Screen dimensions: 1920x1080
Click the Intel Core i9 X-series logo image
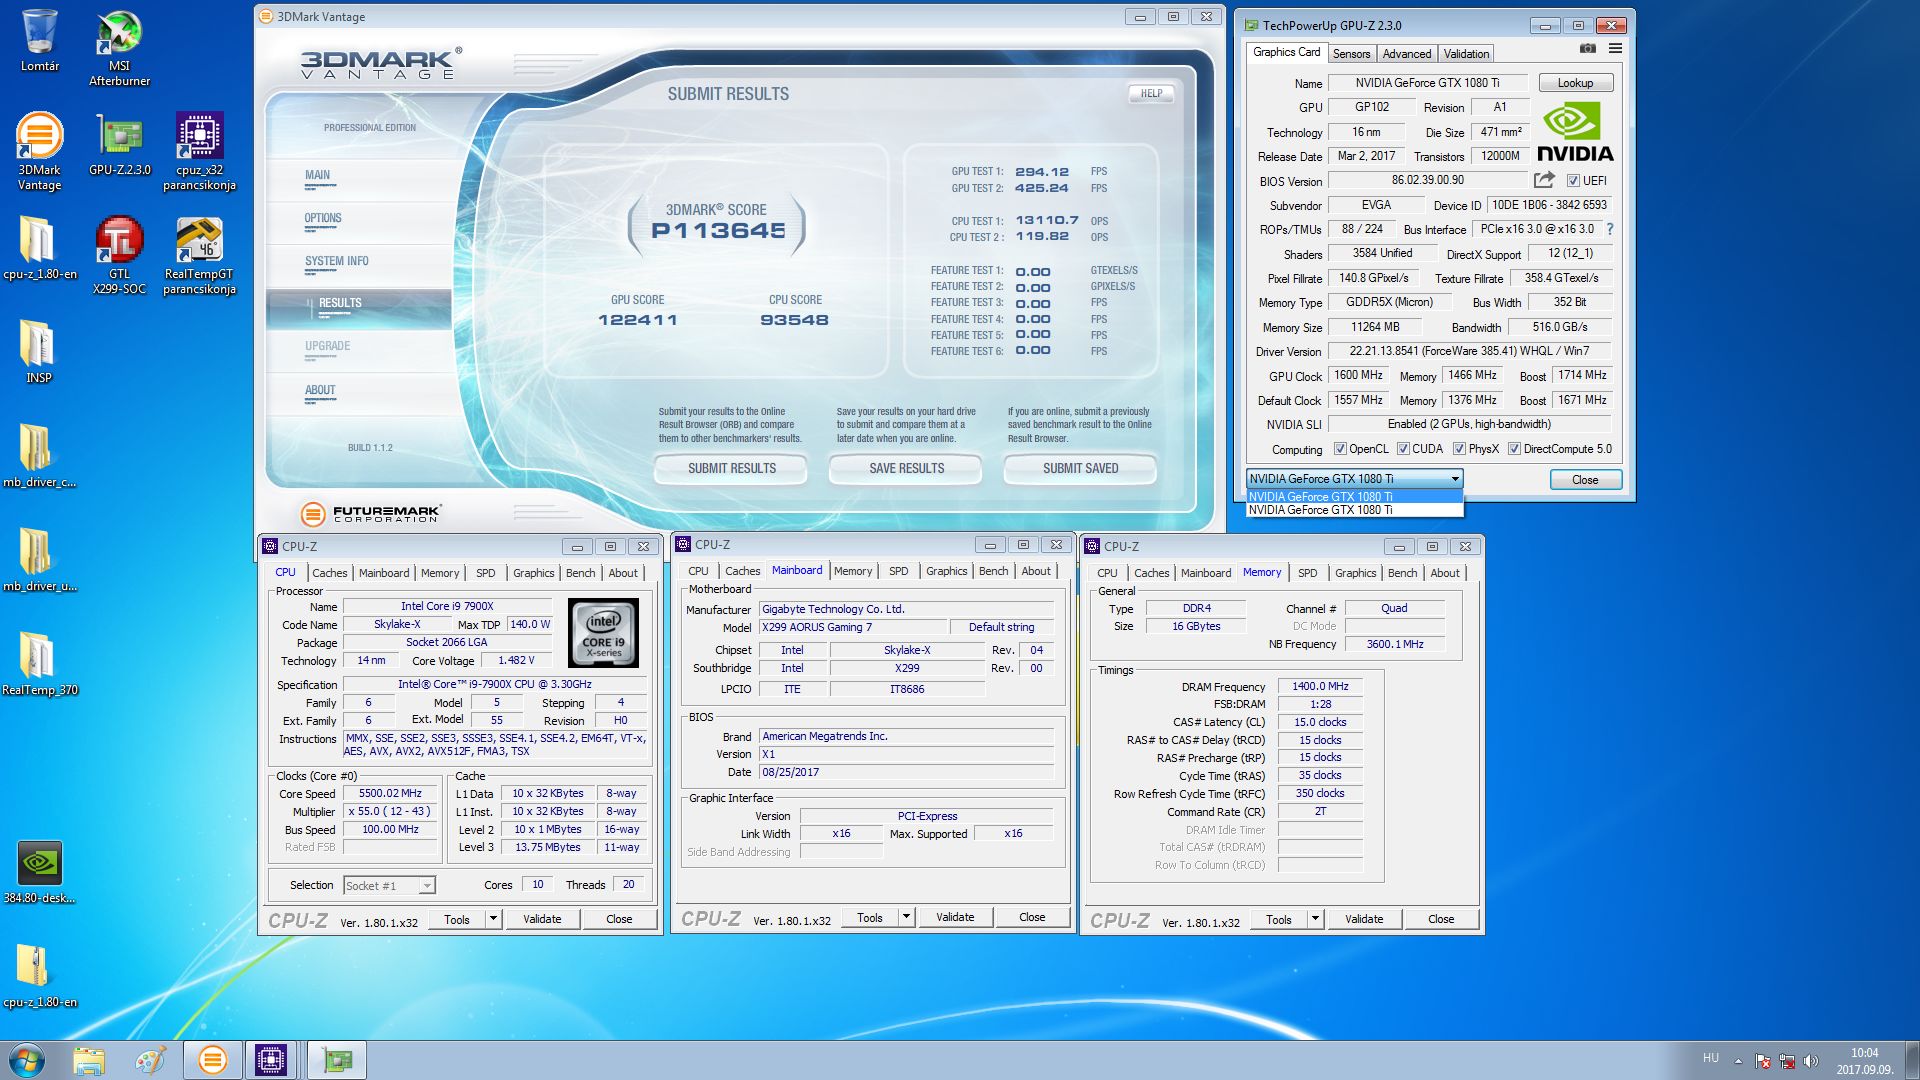pyautogui.click(x=603, y=633)
